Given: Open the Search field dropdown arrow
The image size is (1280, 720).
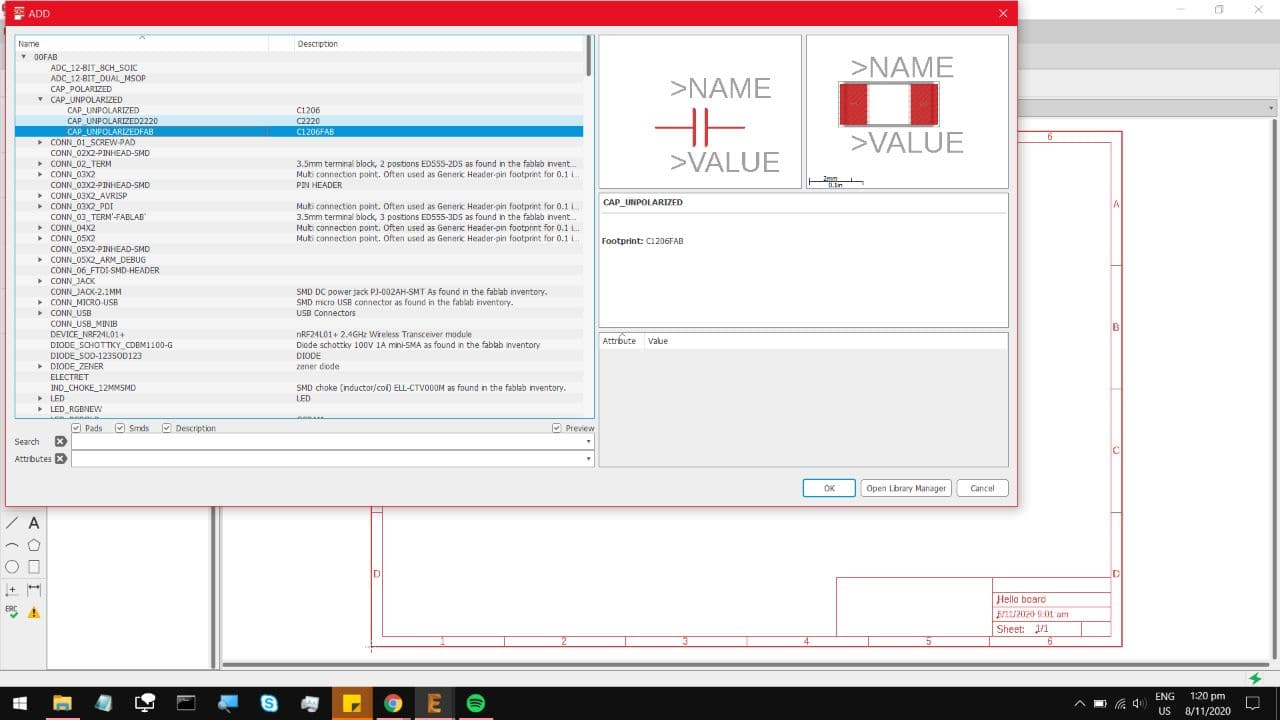Looking at the screenshot, I should [x=588, y=441].
